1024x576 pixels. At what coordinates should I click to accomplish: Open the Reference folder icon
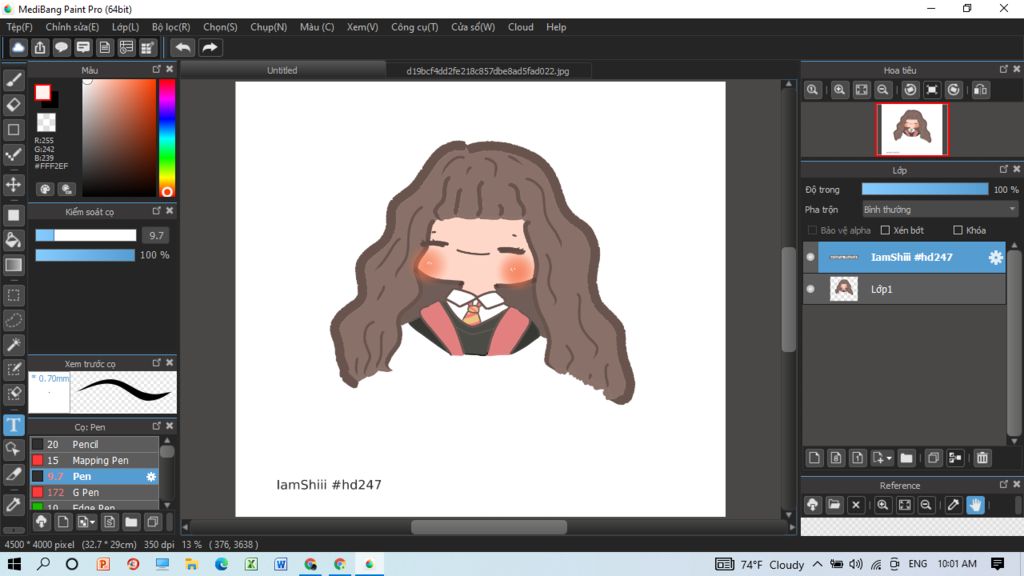click(x=834, y=505)
